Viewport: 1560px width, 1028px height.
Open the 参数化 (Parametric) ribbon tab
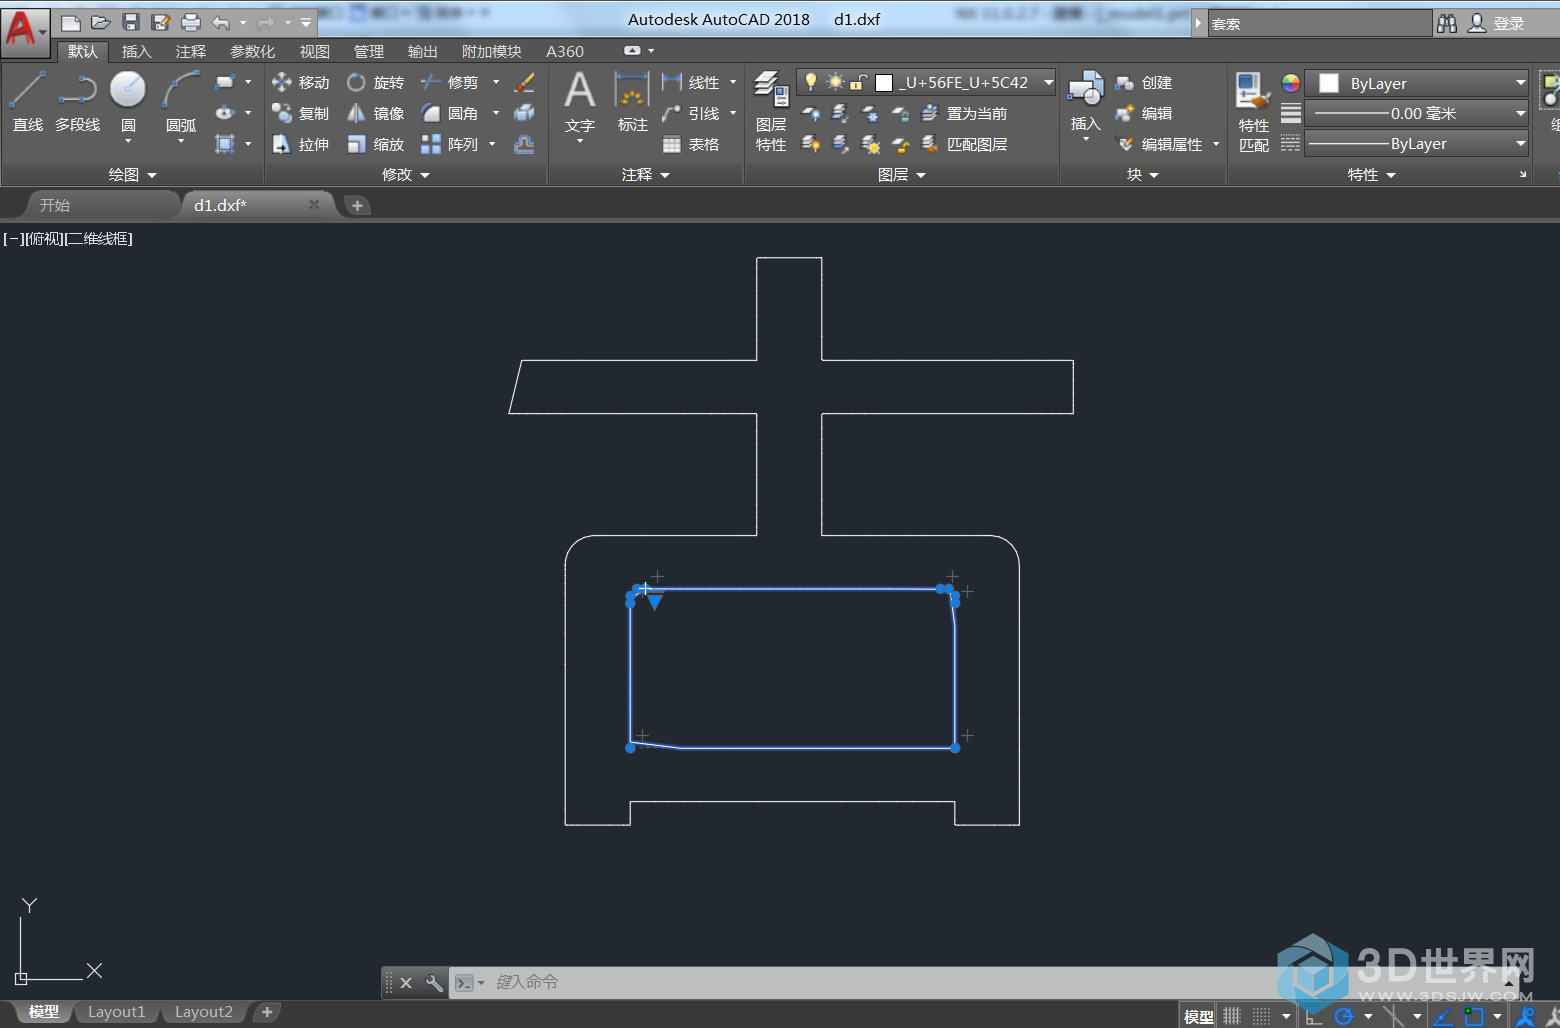pyautogui.click(x=252, y=51)
